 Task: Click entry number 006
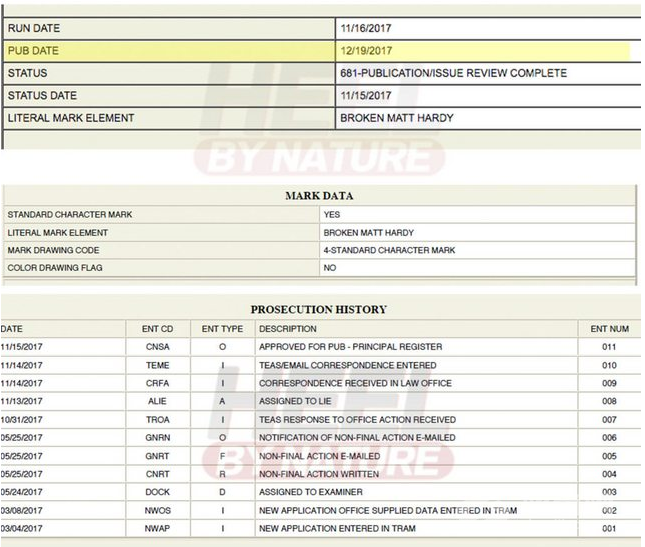click(609, 438)
